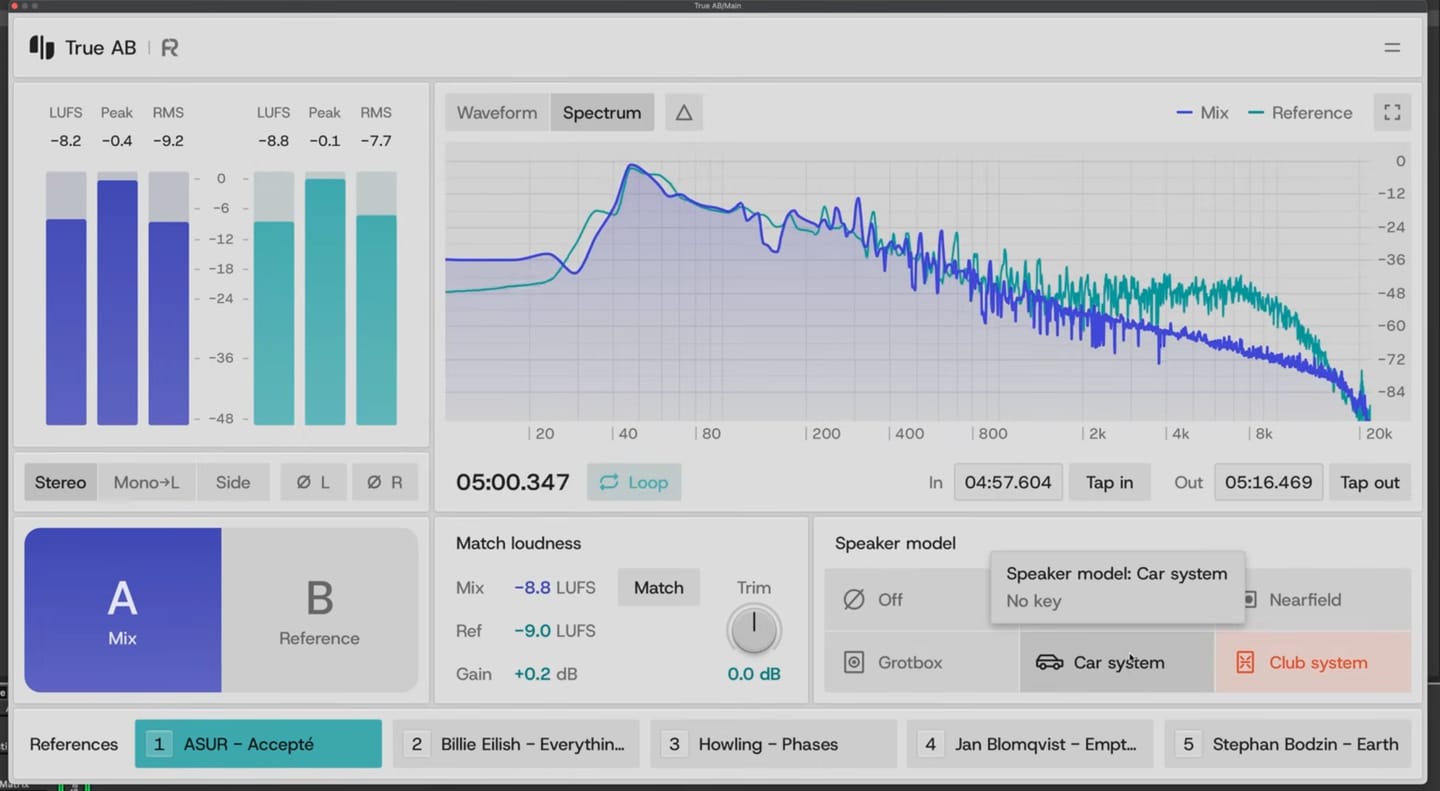Select the Club system speaker model
The width and height of the screenshot is (1440, 791).
coord(1313,662)
